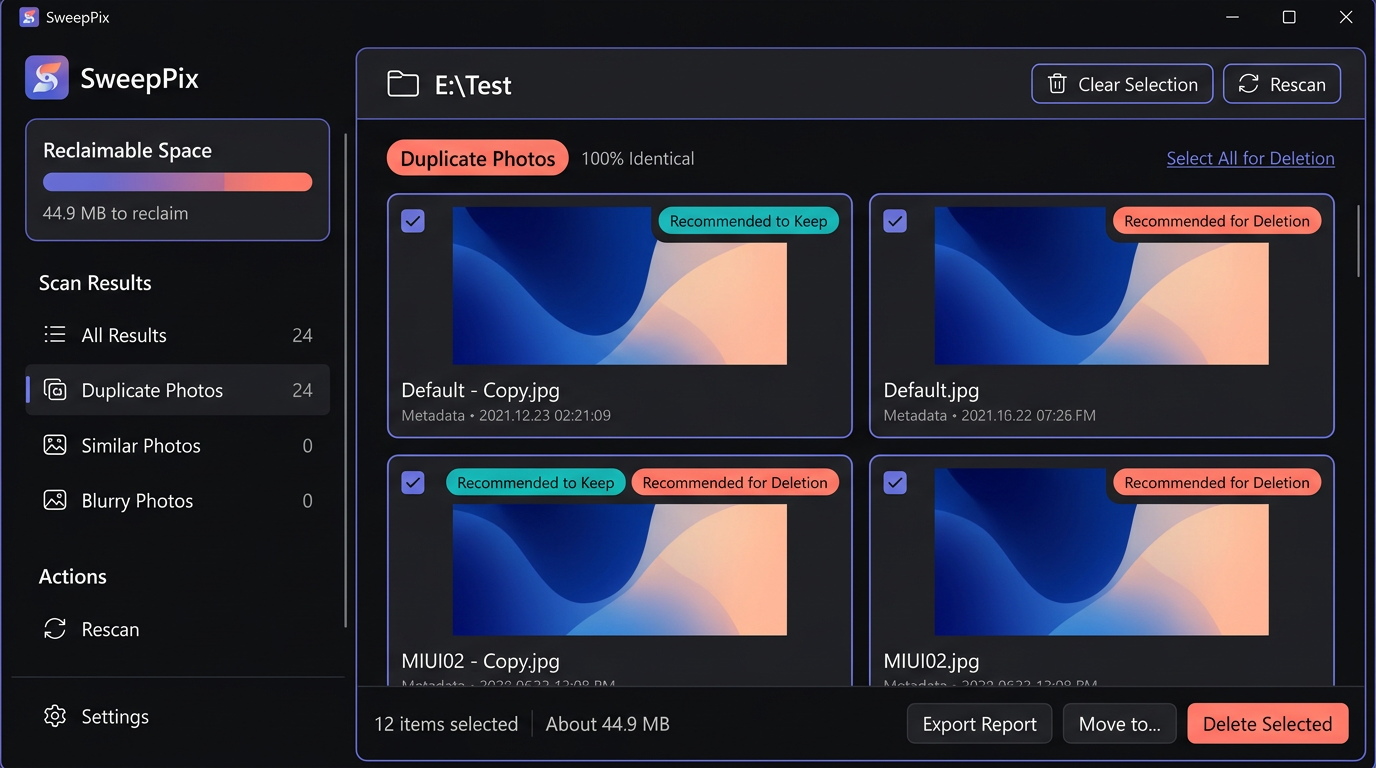This screenshot has width=1376, height=768.
Task: Click the count 24 beside All Results
Action: [302, 335]
